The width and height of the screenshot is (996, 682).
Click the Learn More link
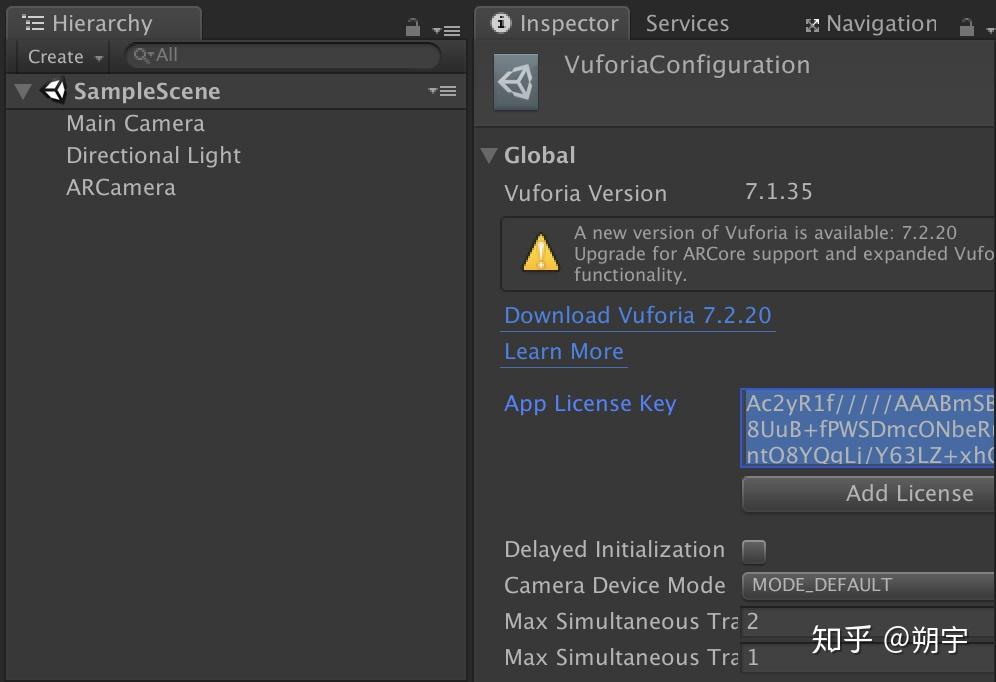click(564, 351)
